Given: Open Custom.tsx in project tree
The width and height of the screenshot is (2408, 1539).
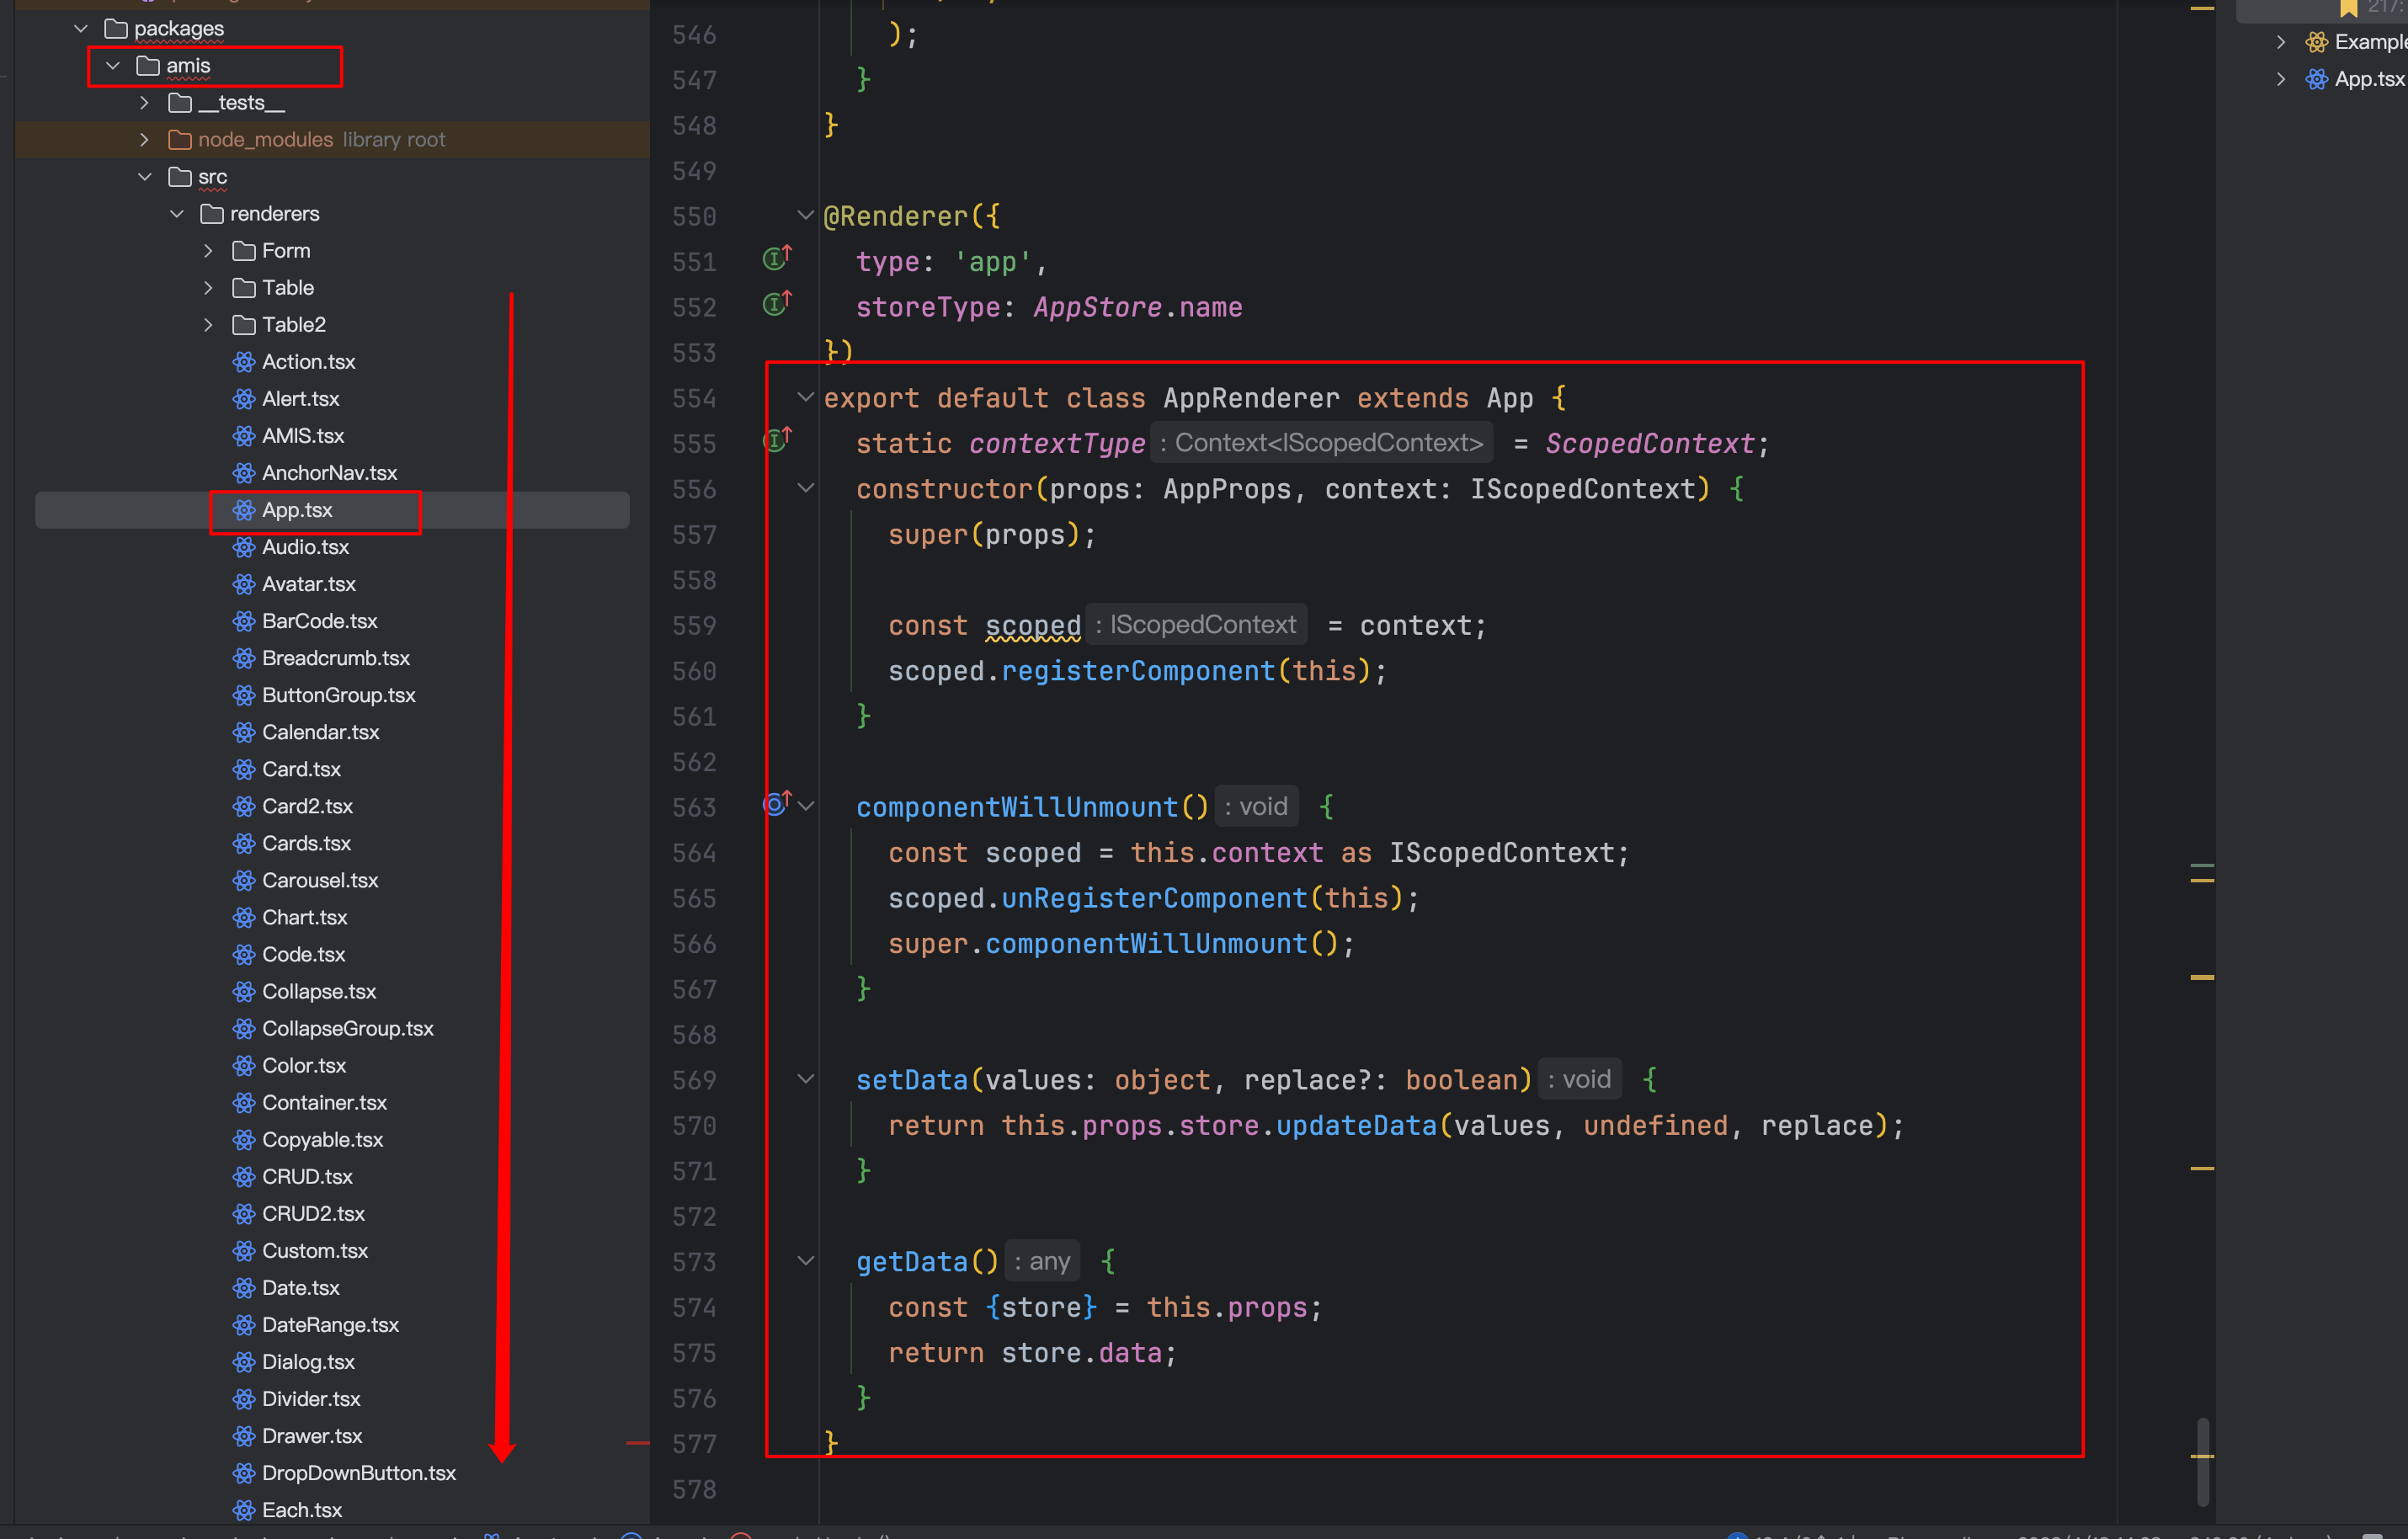Looking at the screenshot, I should tap(315, 1251).
